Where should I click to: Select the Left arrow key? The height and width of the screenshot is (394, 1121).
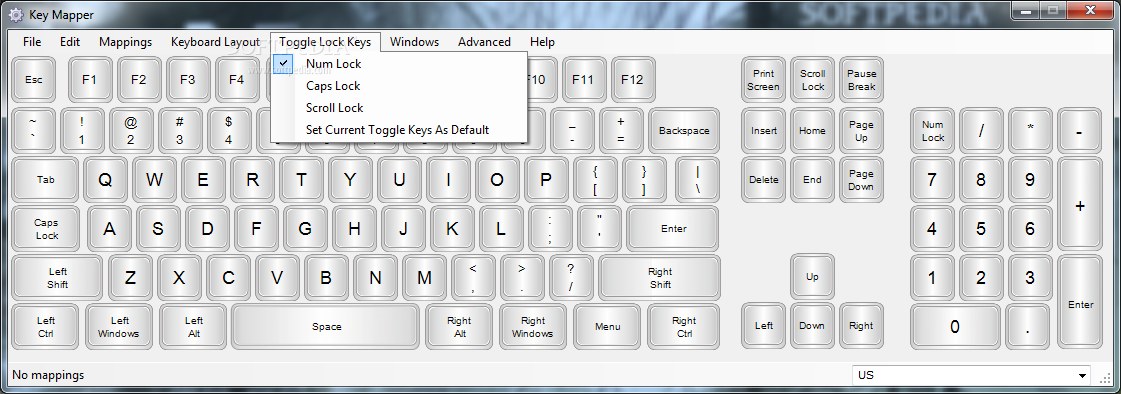(764, 325)
